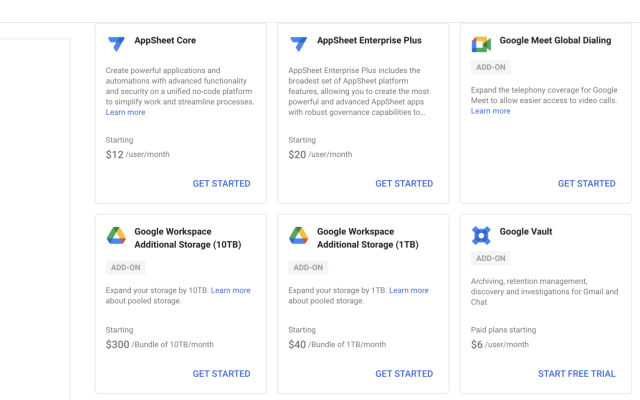Click the Google Vault title
The image size is (640, 400).
click(x=526, y=231)
